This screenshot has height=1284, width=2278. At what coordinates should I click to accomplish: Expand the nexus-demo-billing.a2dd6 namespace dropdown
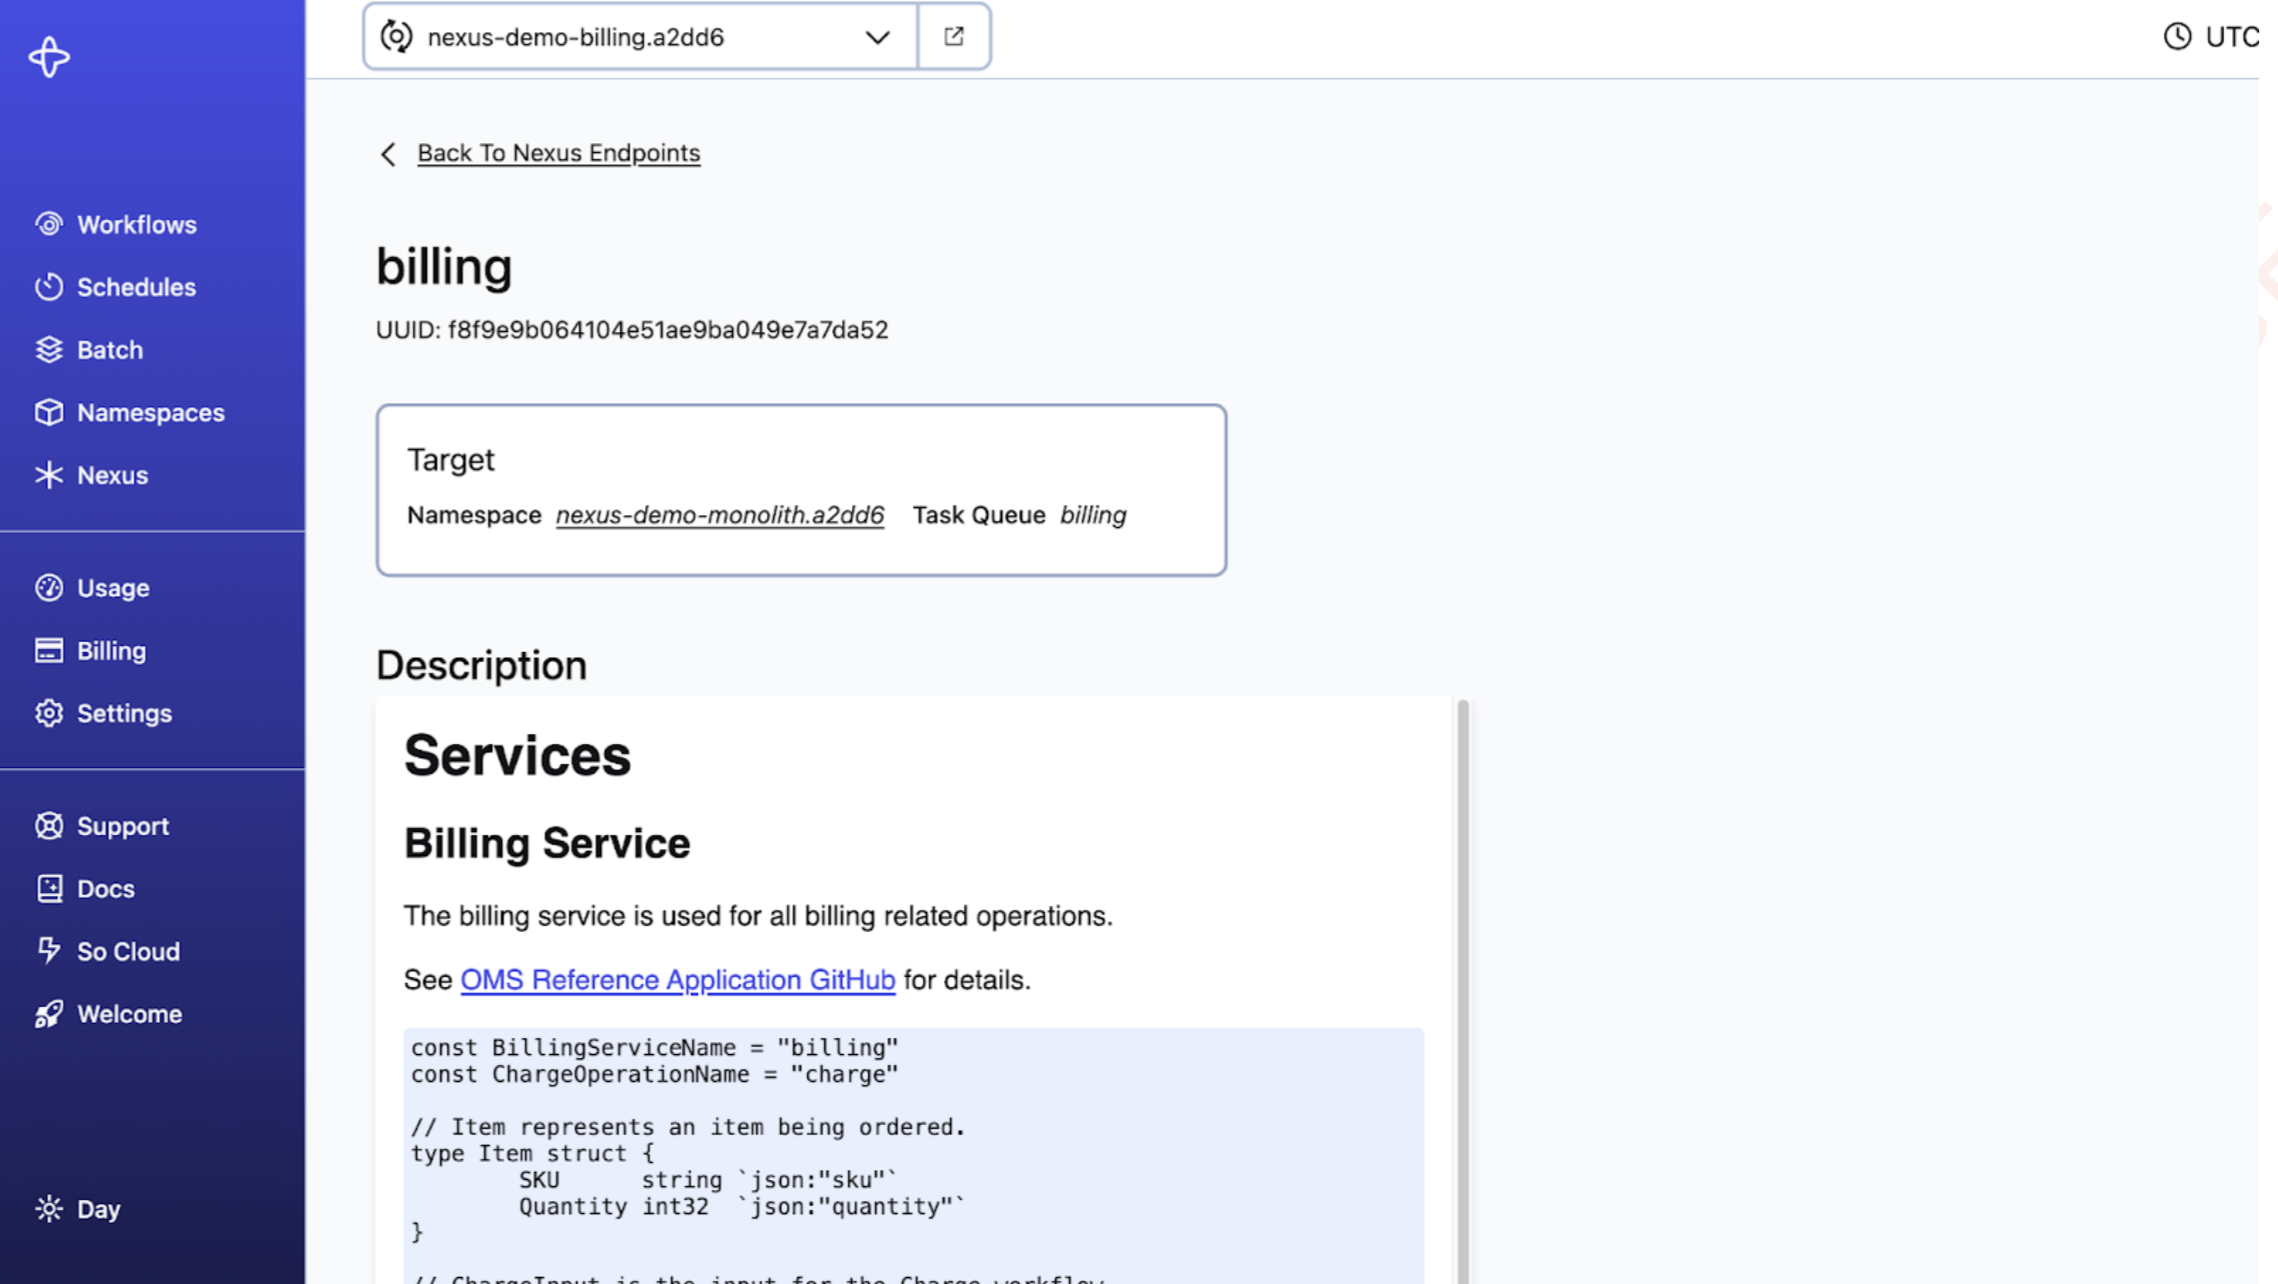(878, 34)
